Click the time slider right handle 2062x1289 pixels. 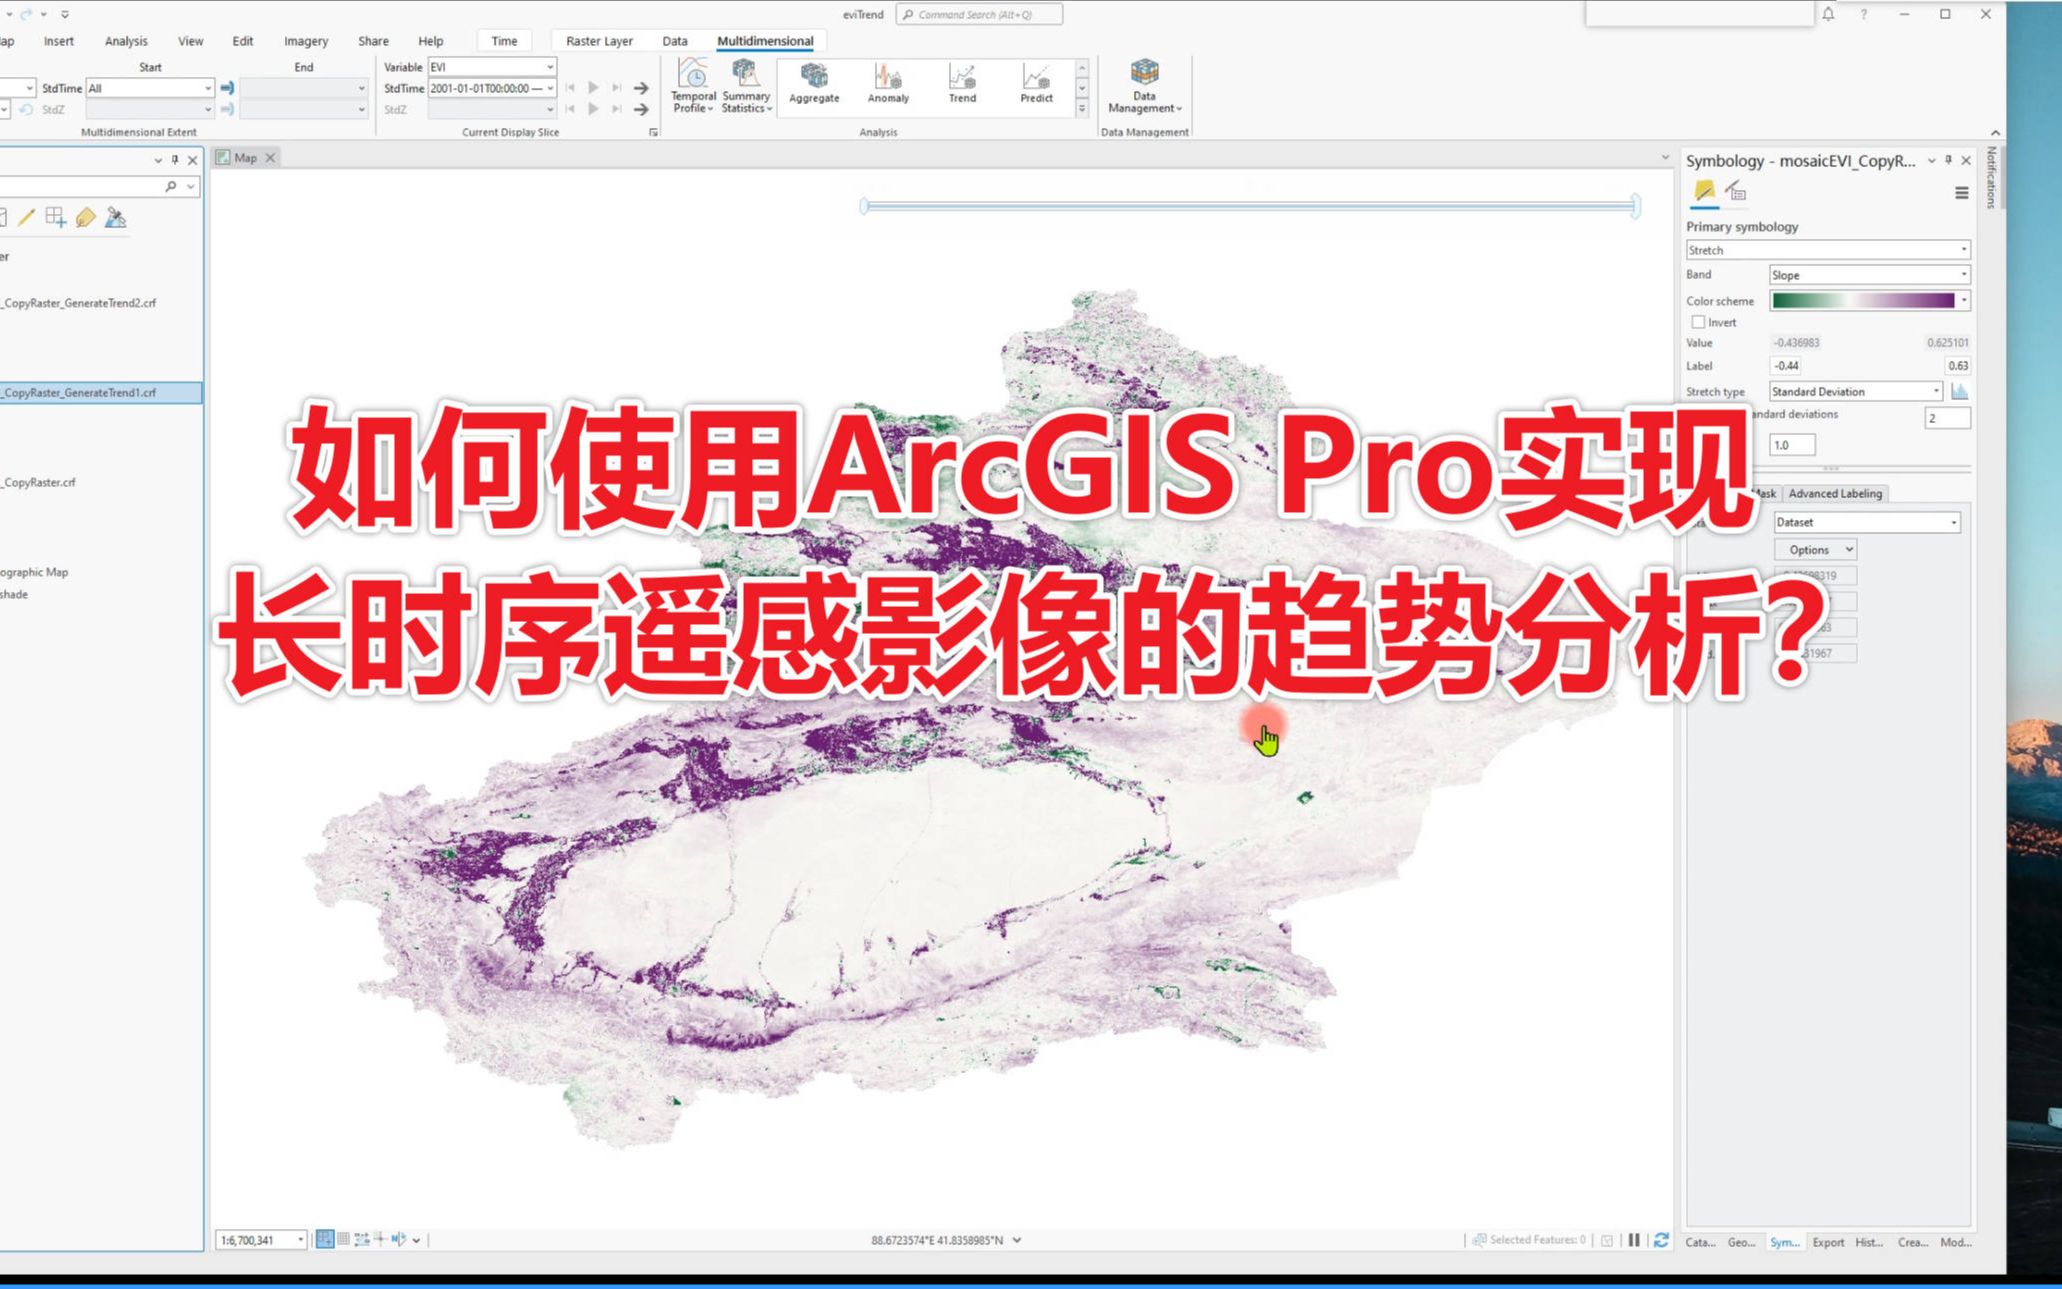click(1636, 206)
